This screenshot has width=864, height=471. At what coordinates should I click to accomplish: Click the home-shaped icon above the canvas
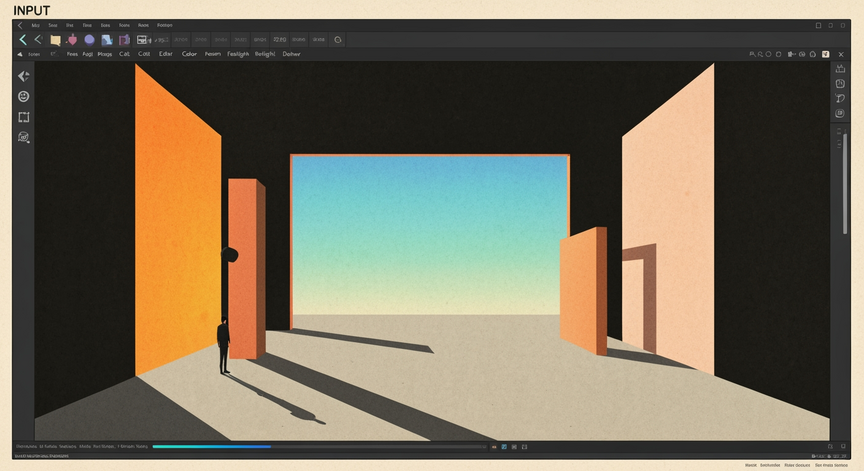(x=813, y=55)
